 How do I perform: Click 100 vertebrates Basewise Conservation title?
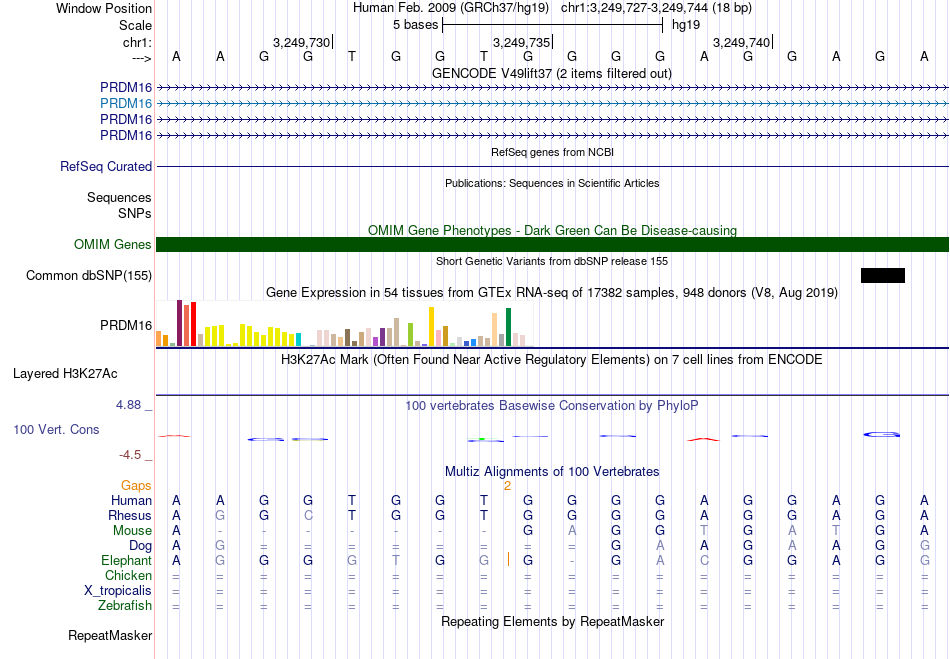pyautogui.click(x=552, y=405)
